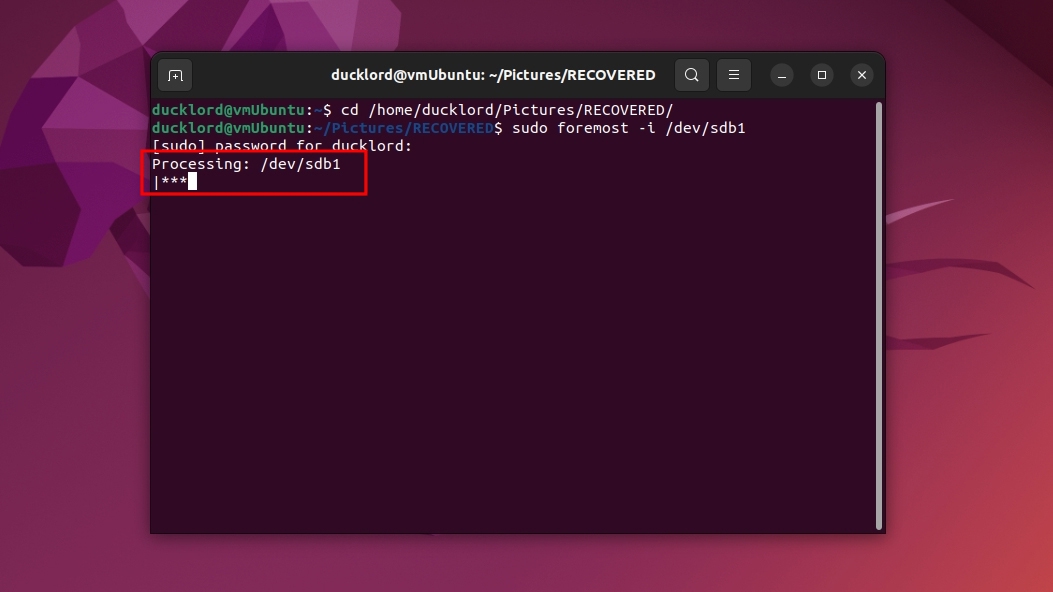The width and height of the screenshot is (1053, 592).
Task: Open the terminal hamburger menu
Action: [x=734, y=75]
